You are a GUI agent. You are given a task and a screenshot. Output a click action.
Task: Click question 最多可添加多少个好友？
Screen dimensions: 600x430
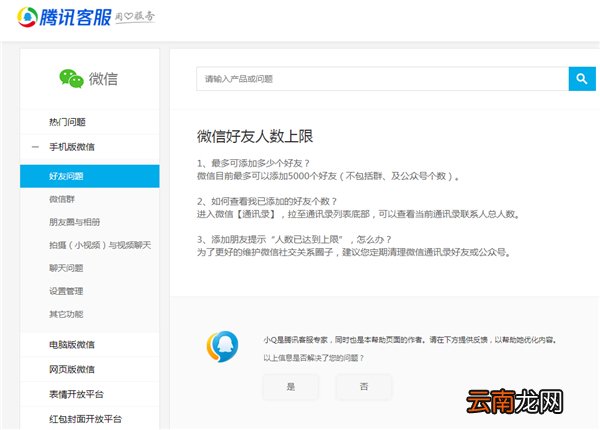click(253, 163)
